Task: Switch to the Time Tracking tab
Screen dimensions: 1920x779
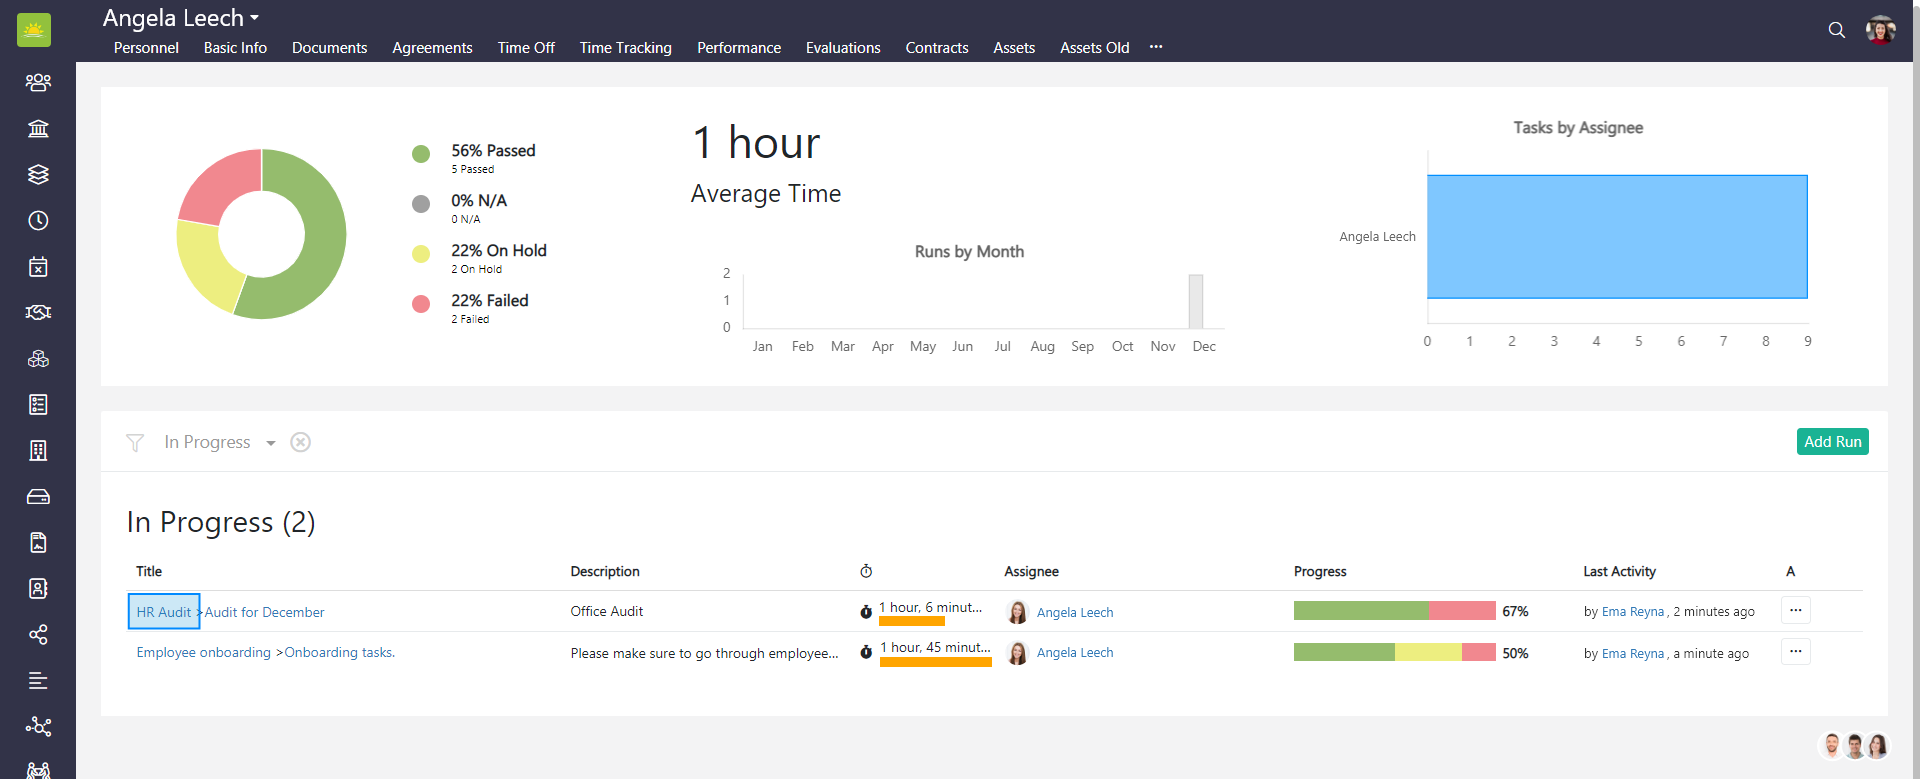Action: coord(625,48)
